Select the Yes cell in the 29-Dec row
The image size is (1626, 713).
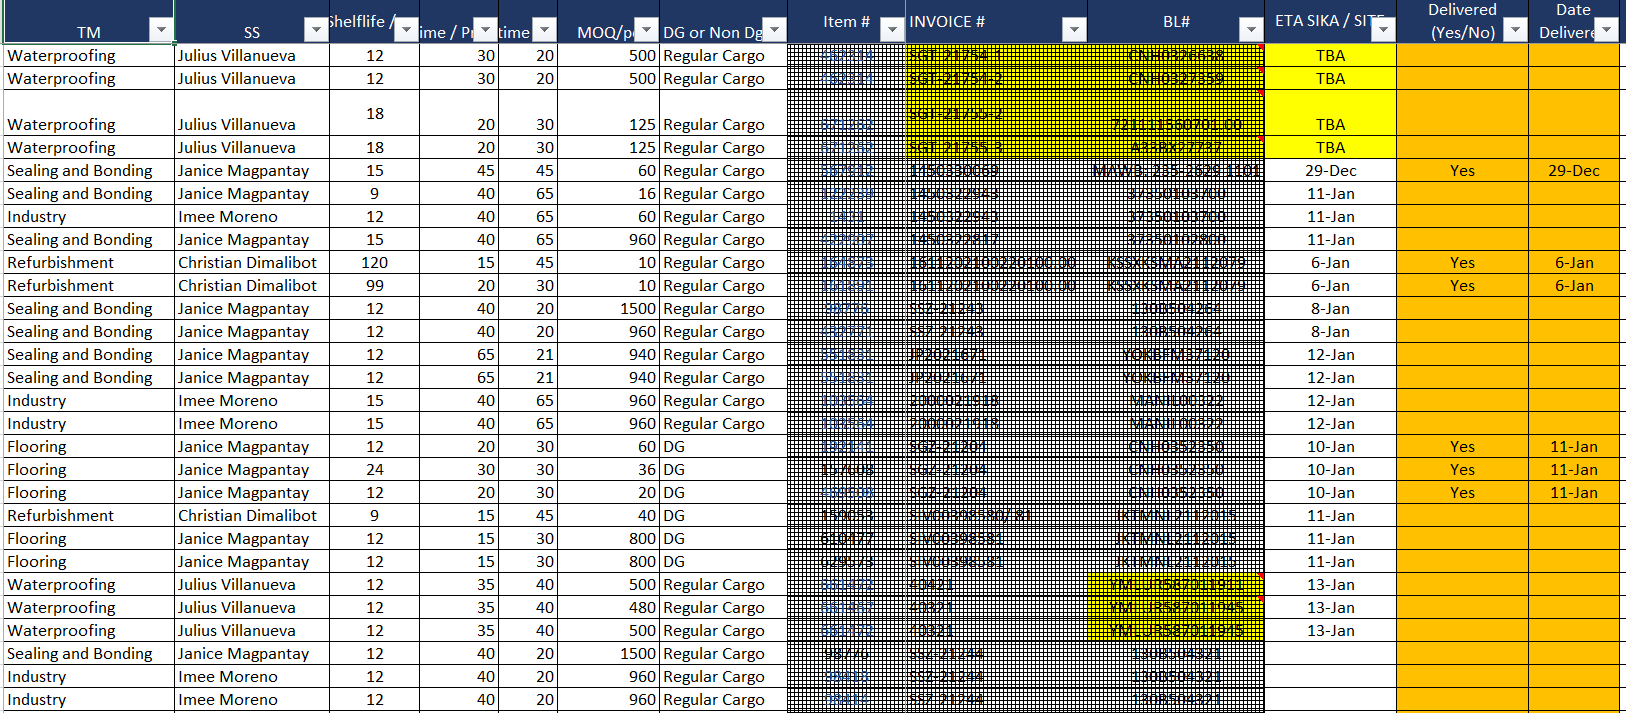[x=1462, y=171]
